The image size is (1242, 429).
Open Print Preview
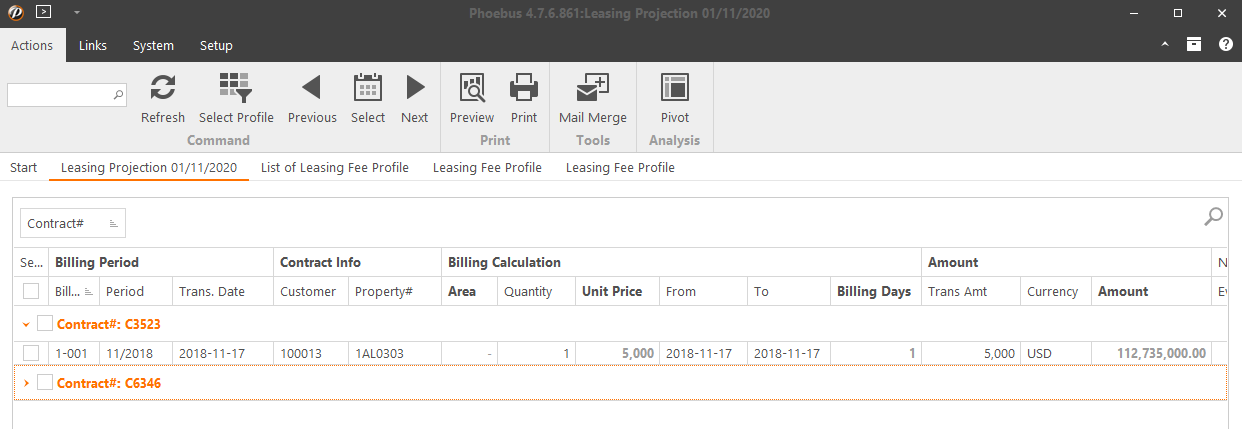472,89
